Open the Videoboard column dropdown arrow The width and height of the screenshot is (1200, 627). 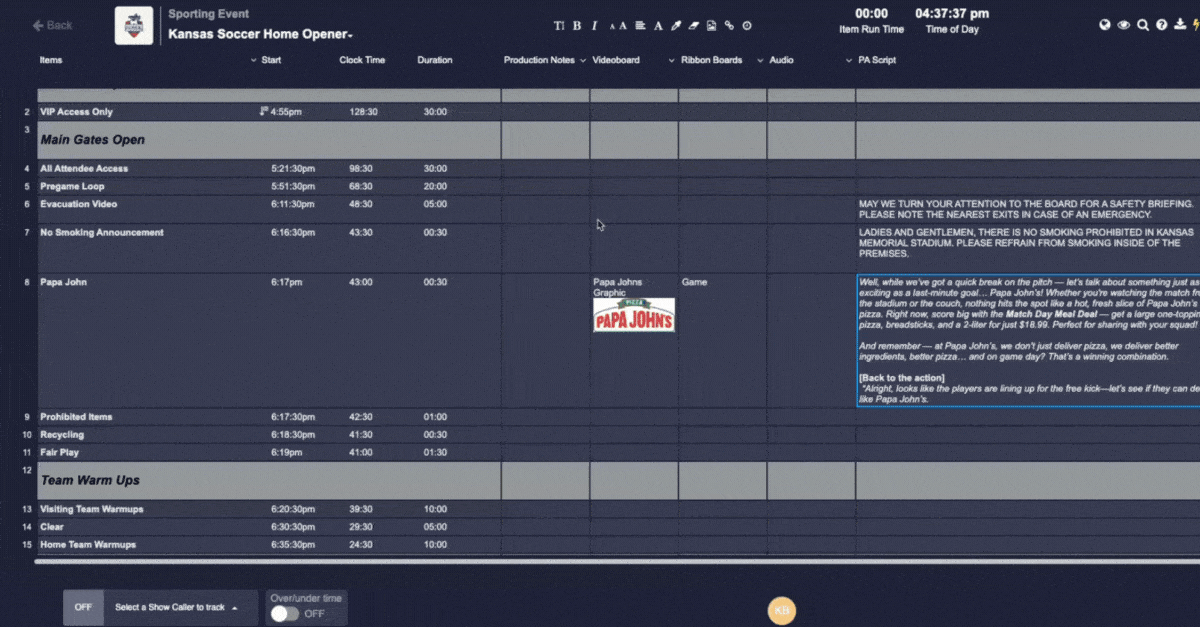point(671,61)
